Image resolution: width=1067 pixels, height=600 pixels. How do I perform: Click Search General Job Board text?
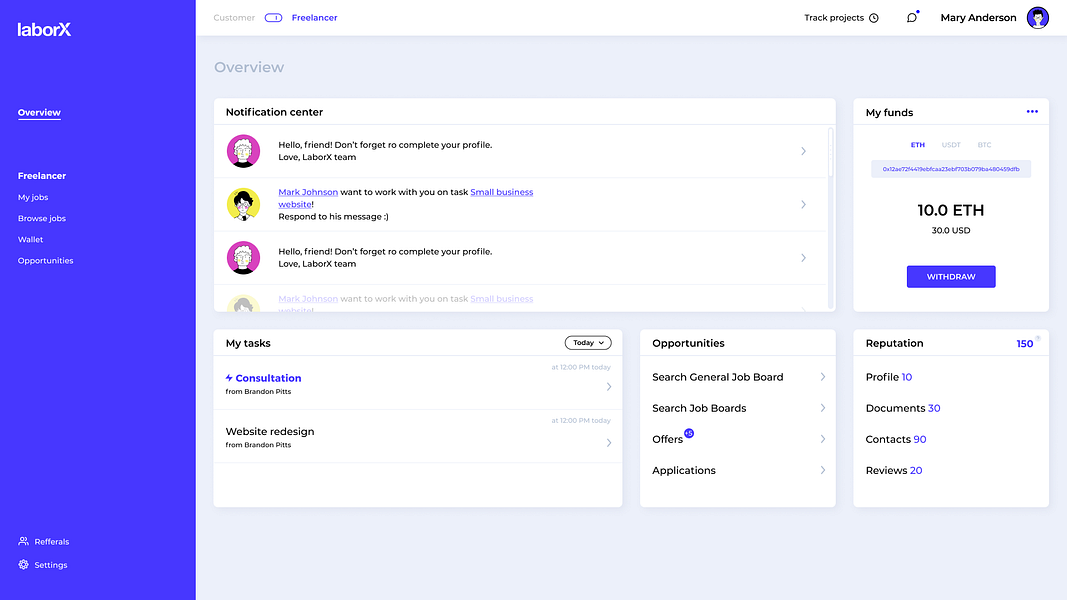[717, 377]
